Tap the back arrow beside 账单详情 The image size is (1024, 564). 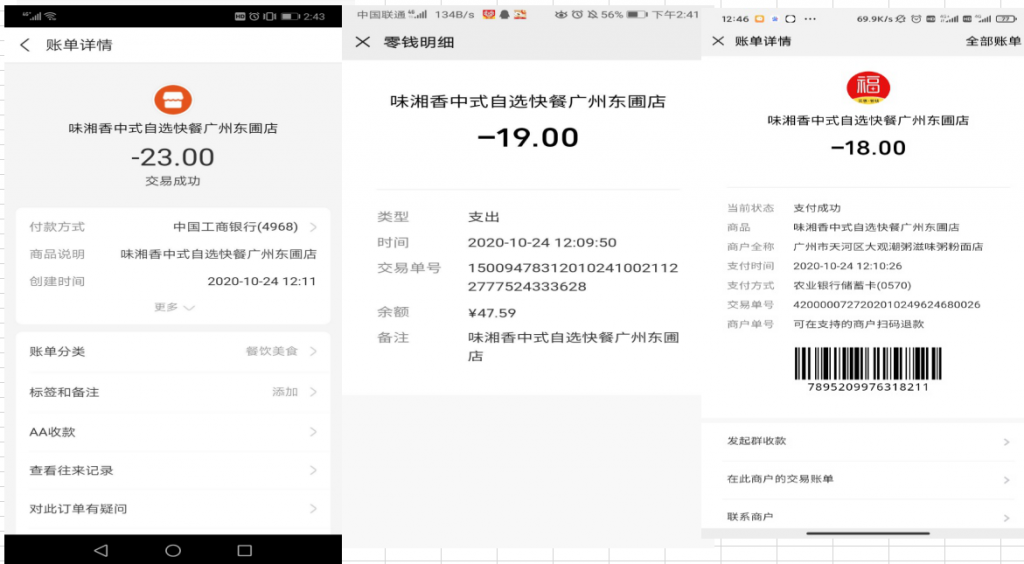(x=25, y=45)
